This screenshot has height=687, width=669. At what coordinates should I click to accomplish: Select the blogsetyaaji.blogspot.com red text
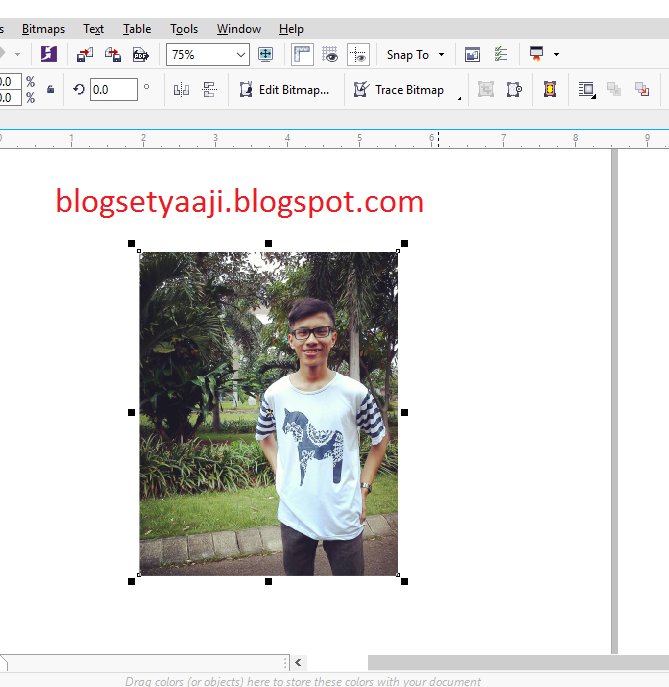tap(239, 202)
